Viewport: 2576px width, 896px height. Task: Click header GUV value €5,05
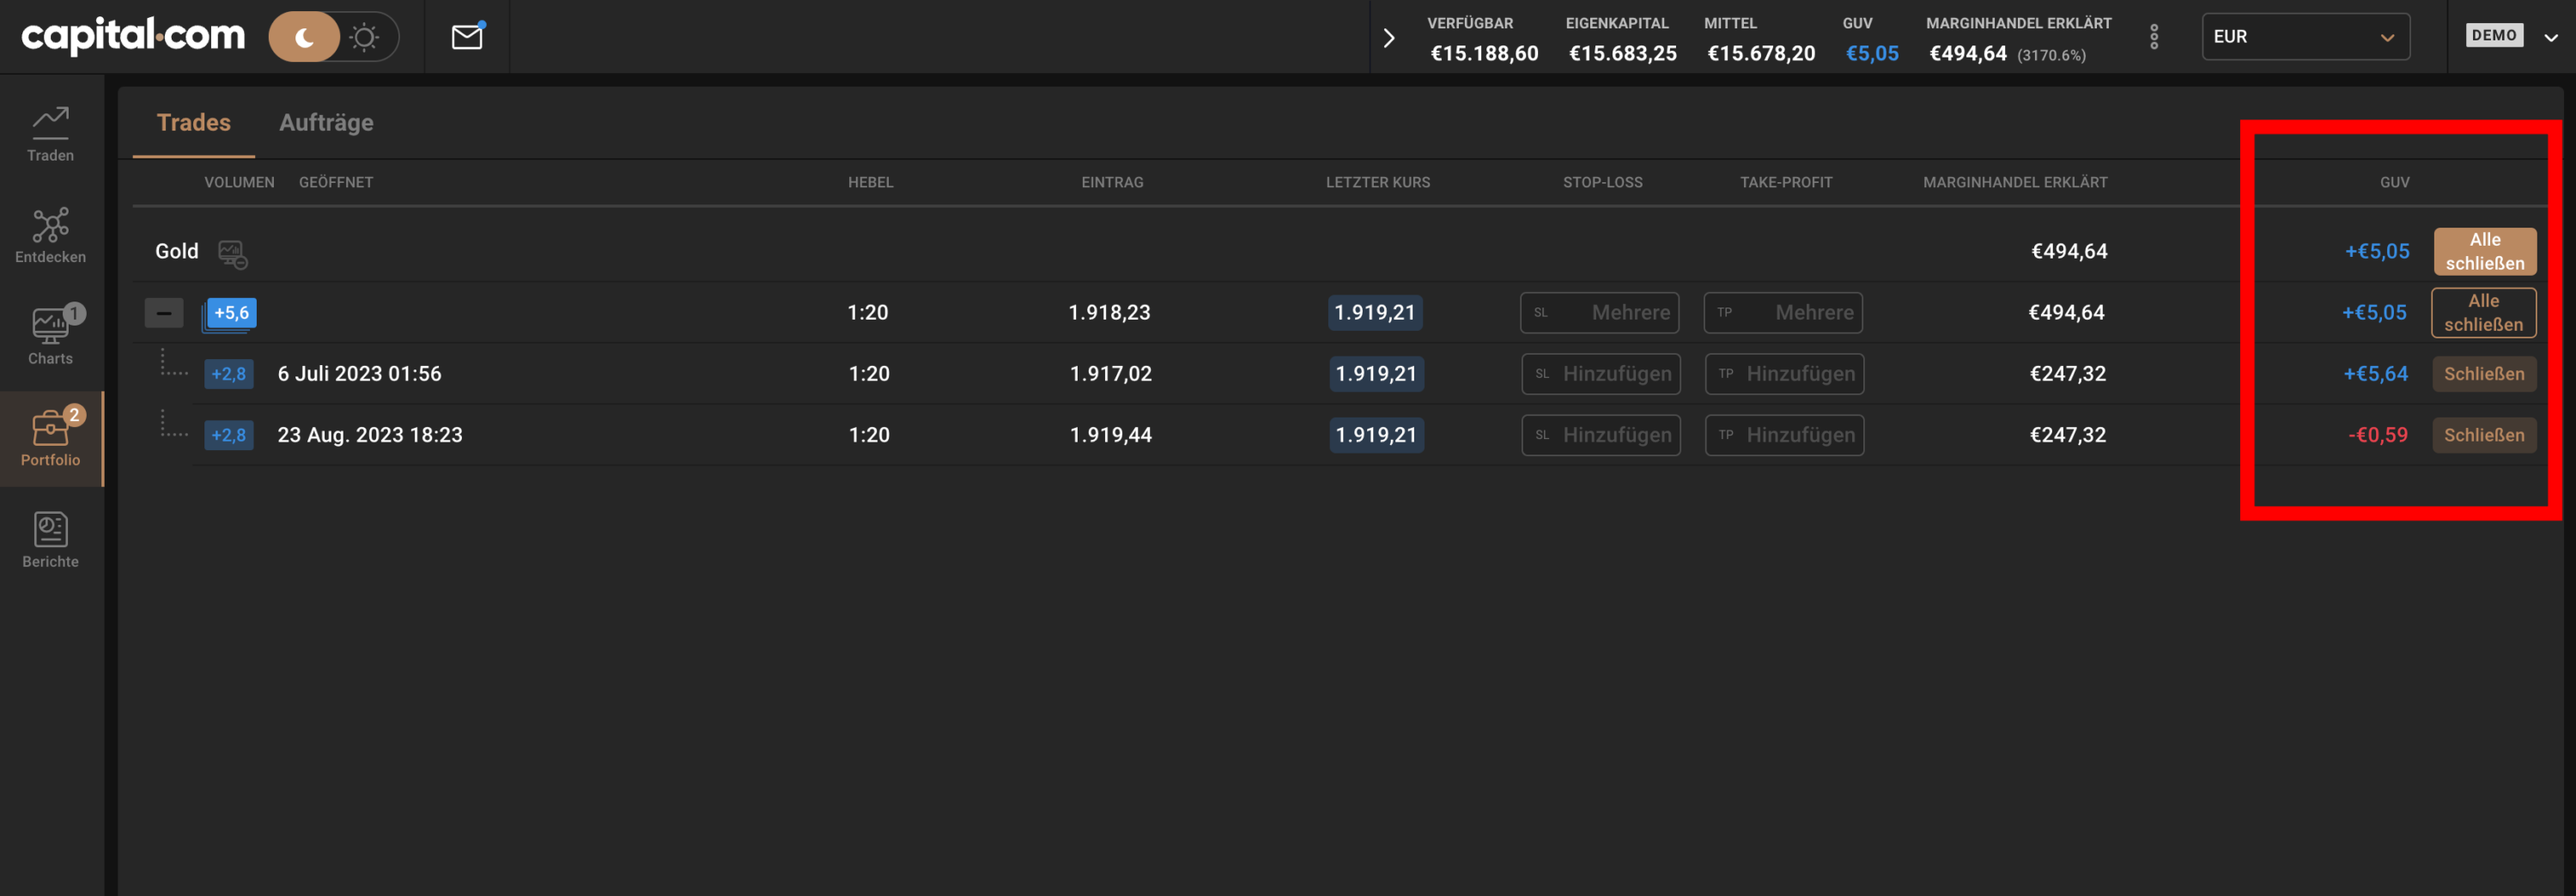coord(1872,54)
